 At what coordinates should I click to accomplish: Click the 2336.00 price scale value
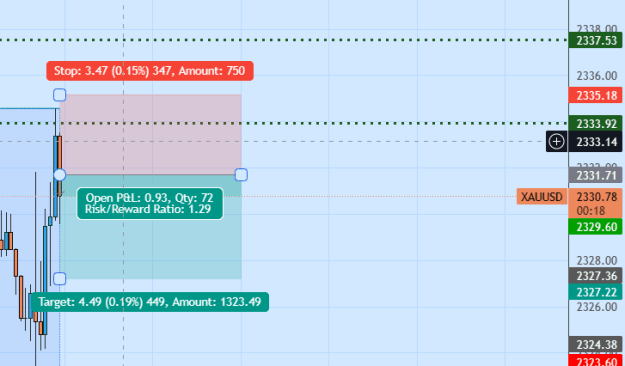[x=596, y=75]
